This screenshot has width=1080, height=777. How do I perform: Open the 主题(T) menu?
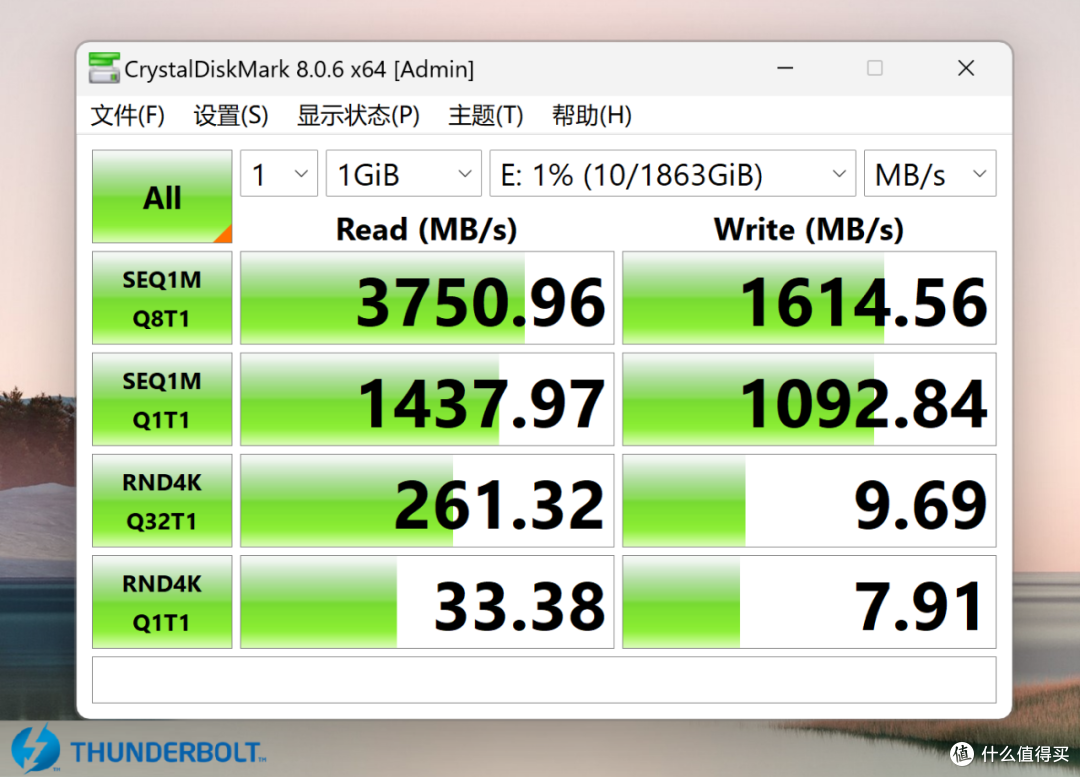tap(486, 115)
